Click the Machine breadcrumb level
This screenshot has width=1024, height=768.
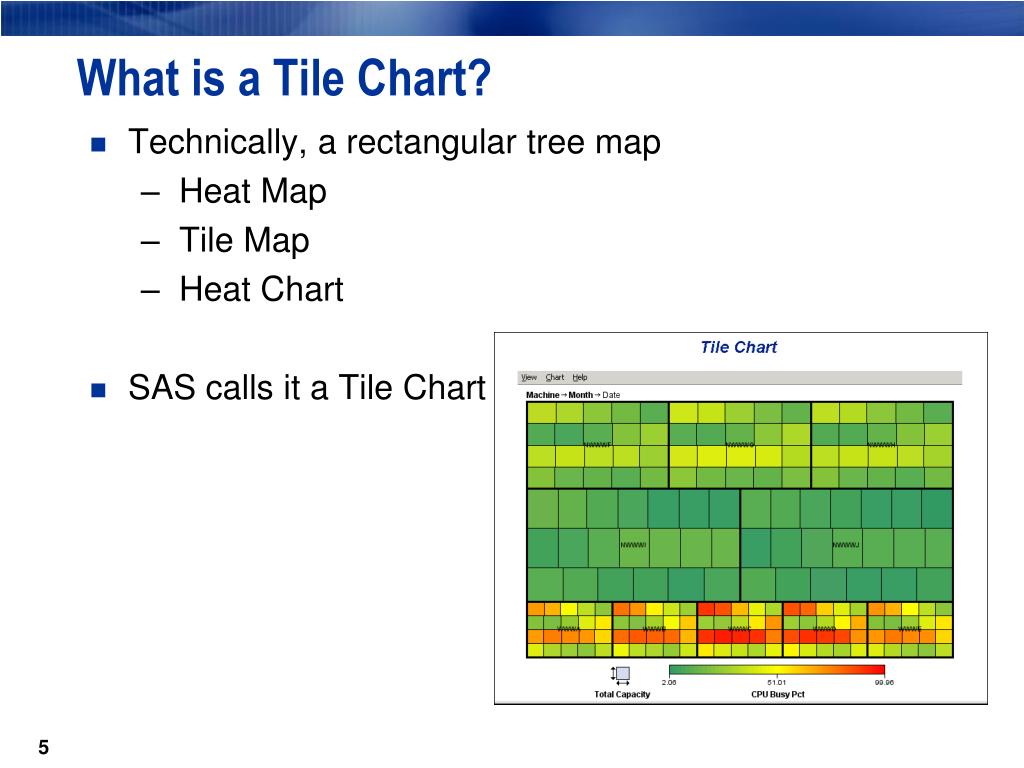(543, 395)
